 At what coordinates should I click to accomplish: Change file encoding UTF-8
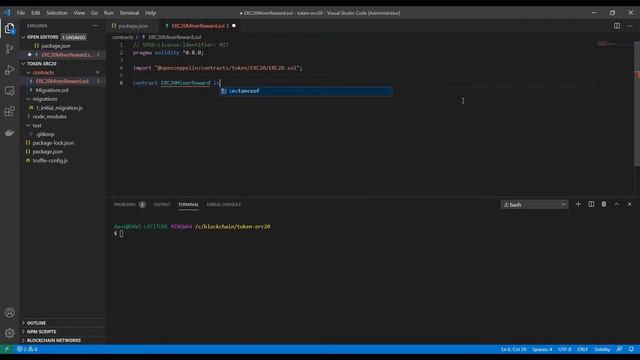tap(564, 349)
